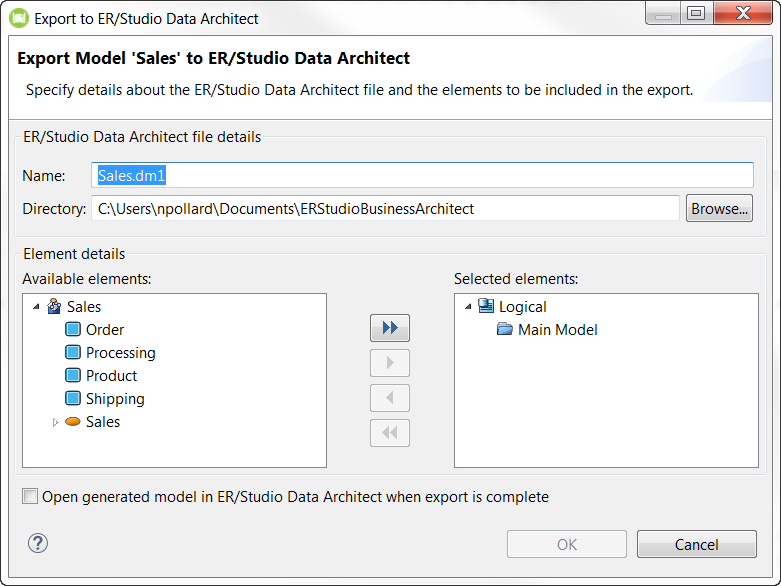Viewport: 781px width, 586px height.
Task: Click the OK button
Action: click(567, 544)
